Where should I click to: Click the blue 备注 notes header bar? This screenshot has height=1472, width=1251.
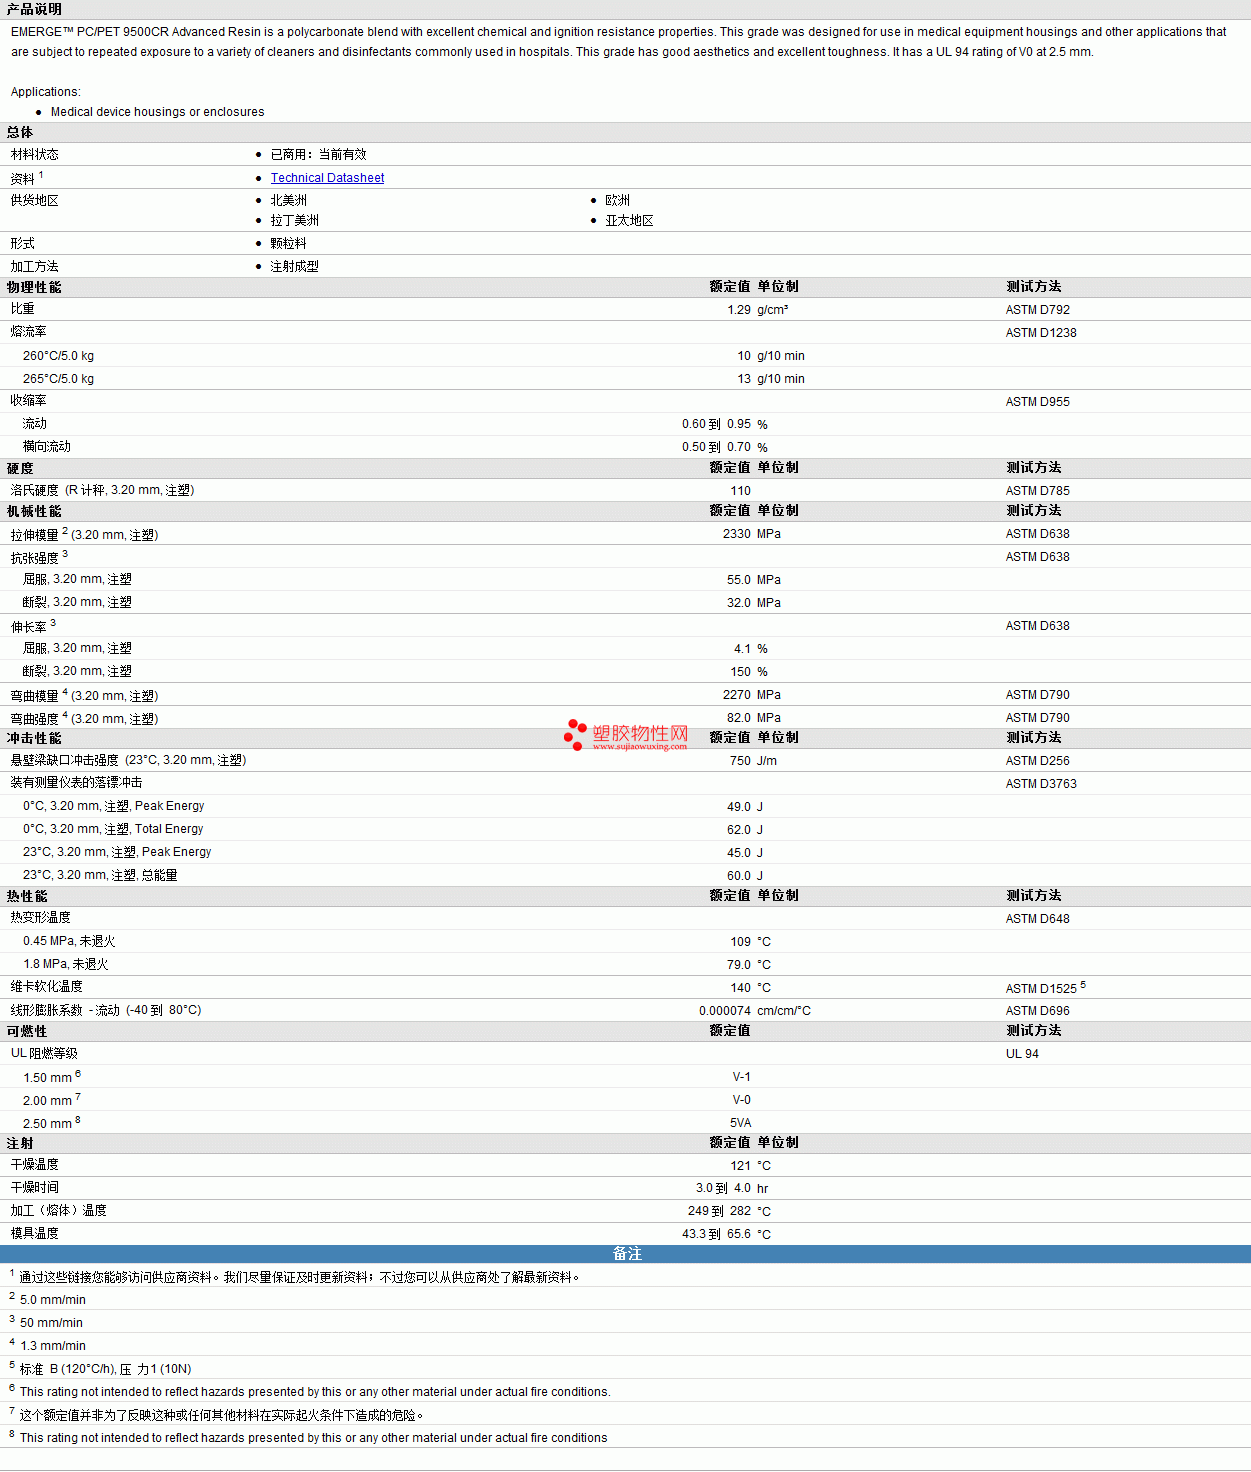(x=626, y=1254)
